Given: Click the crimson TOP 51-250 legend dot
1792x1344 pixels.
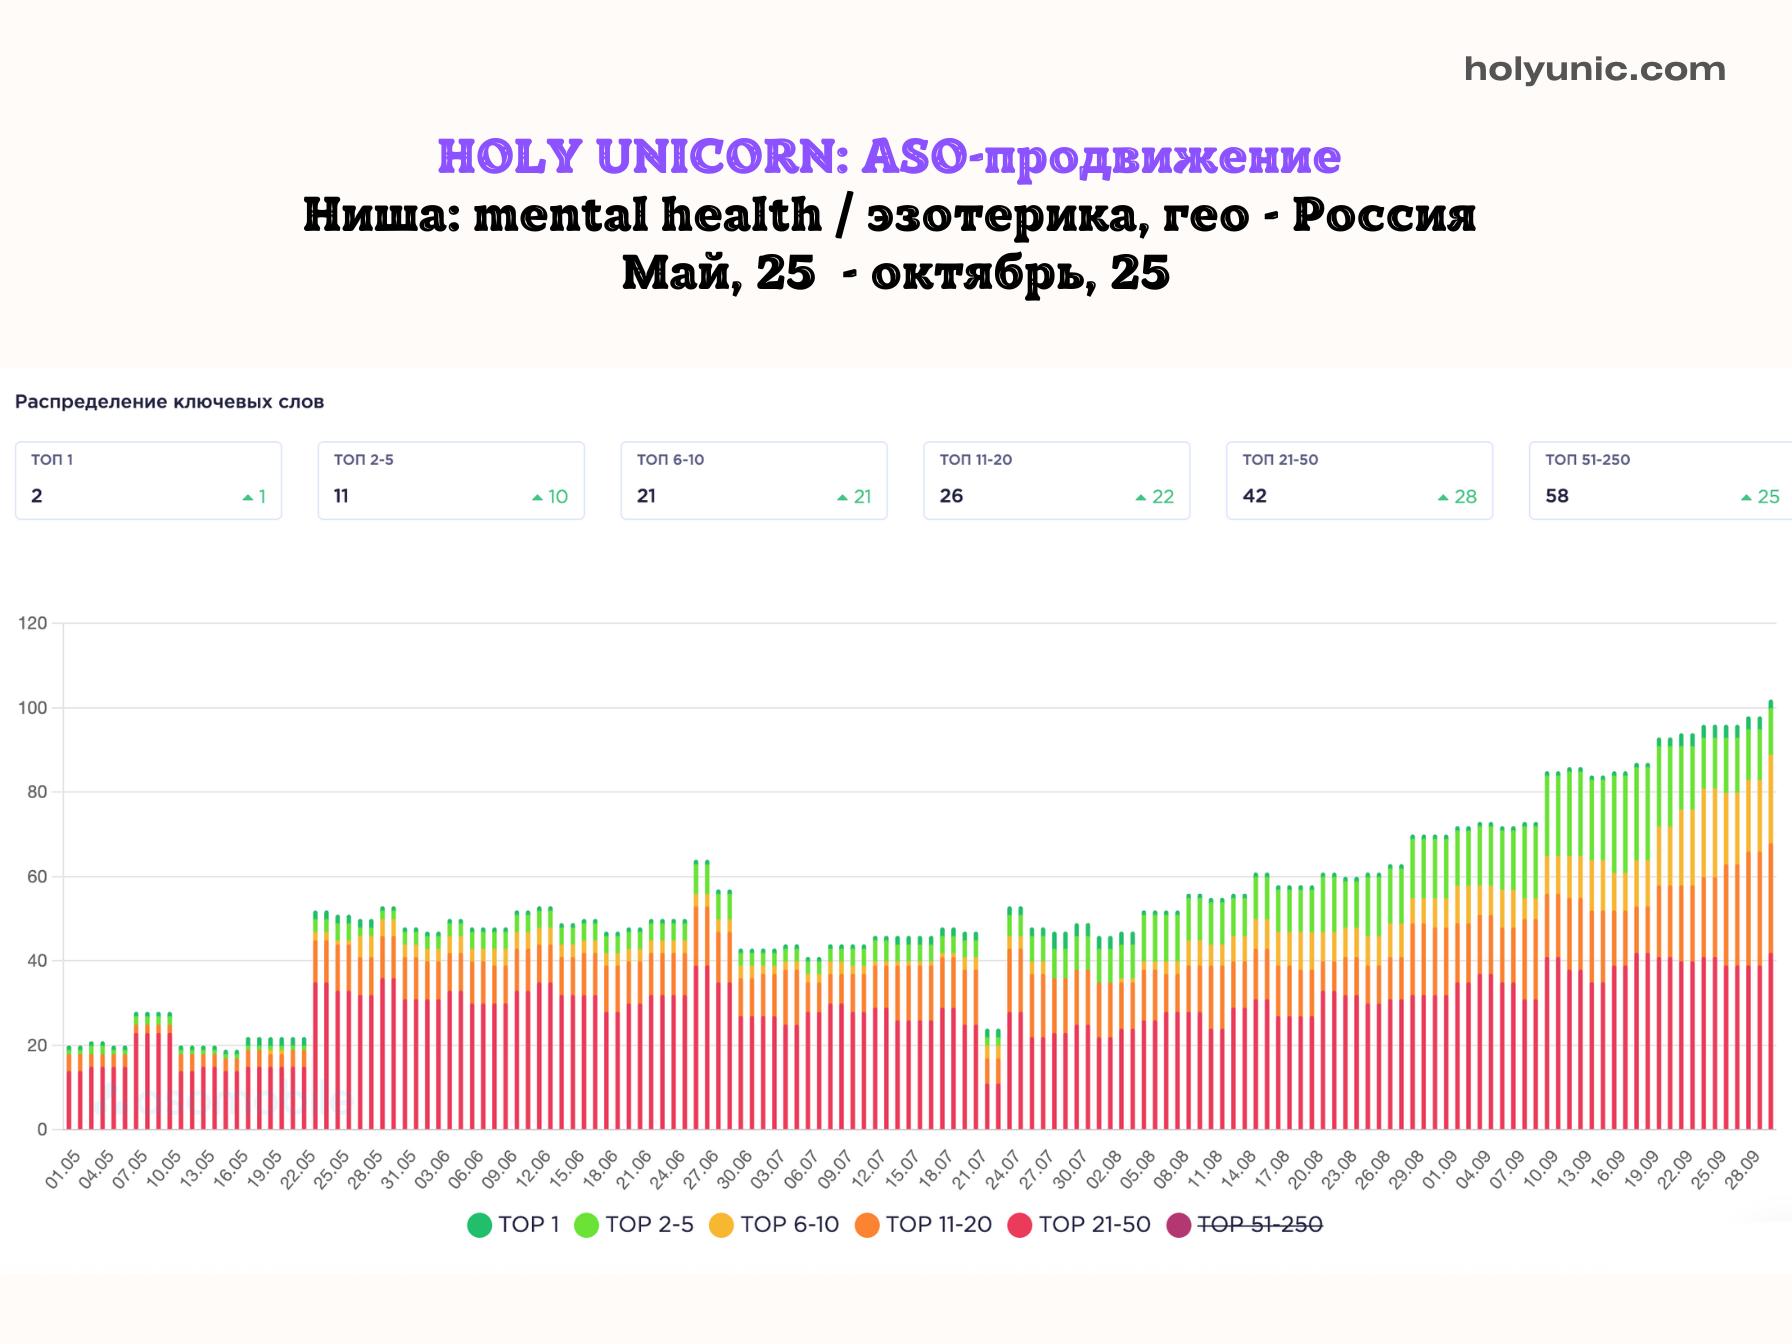Looking at the screenshot, I should tap(1179, 1225).
